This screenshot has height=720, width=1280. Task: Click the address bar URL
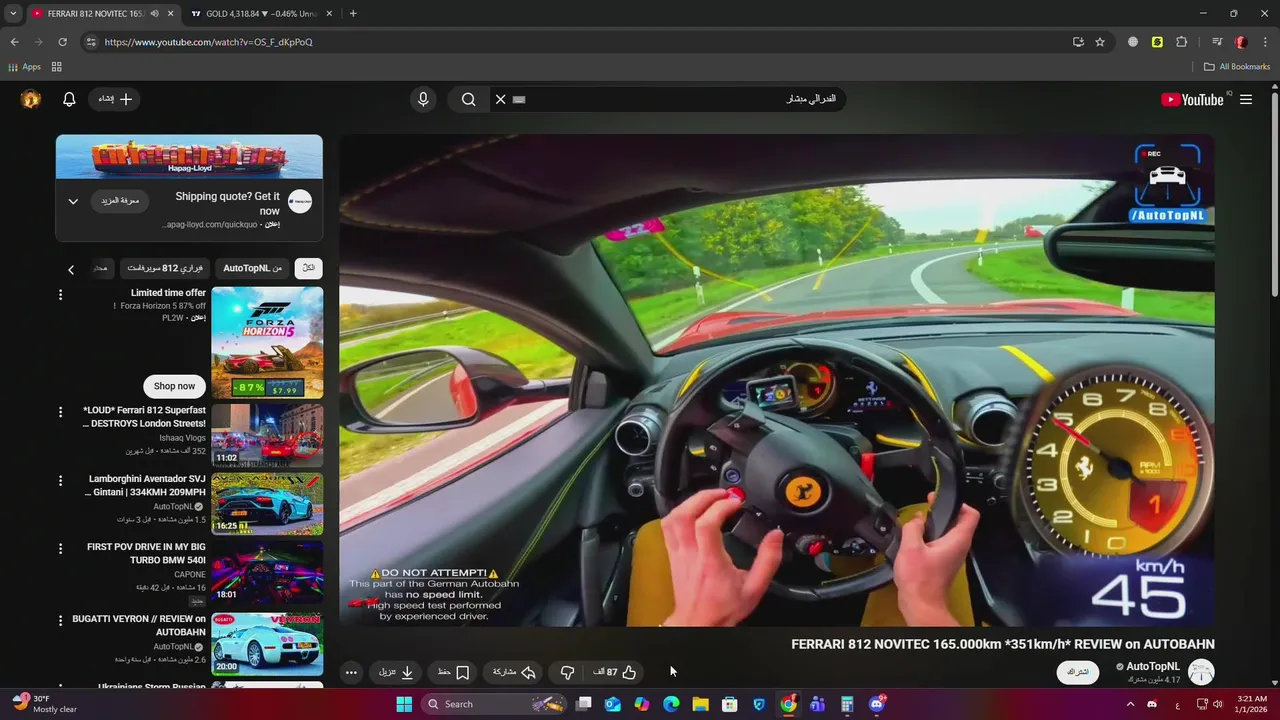pyautogui.click(x=209, y=42)
